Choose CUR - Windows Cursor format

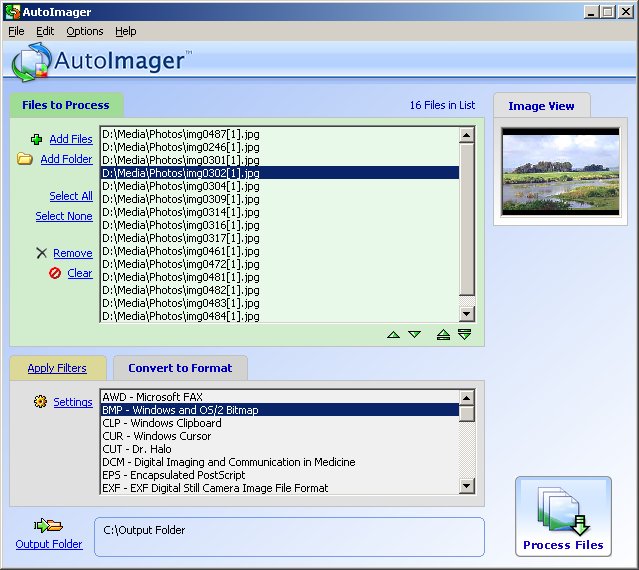coord(280,436)
